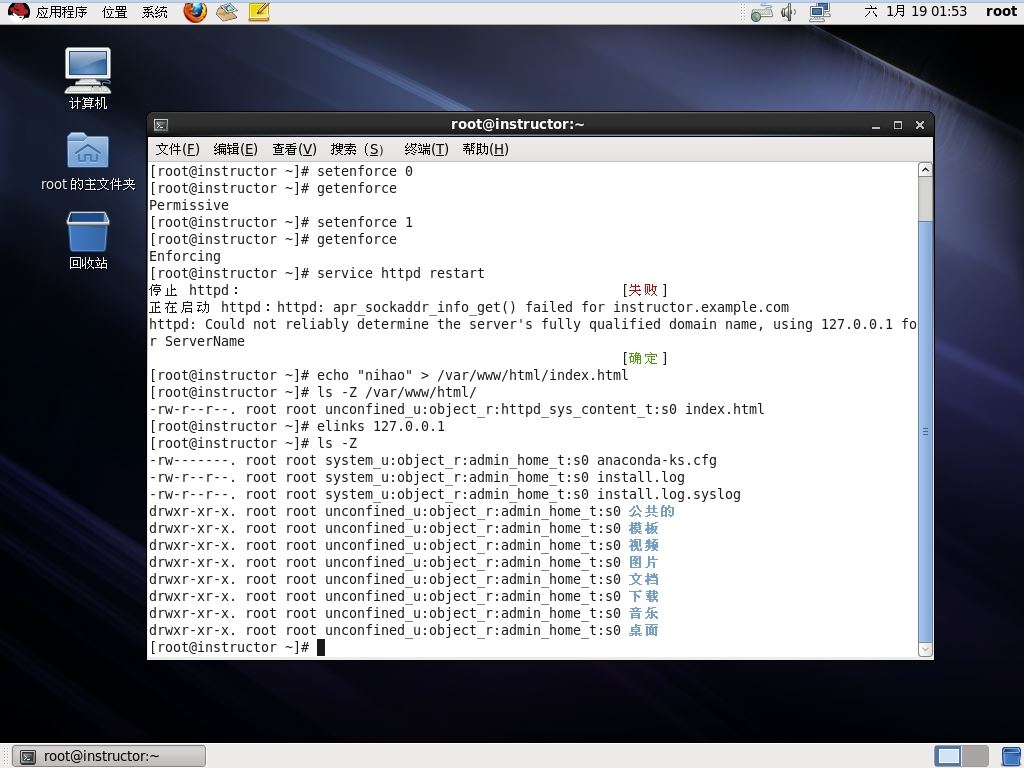1024x768 pixels.
Task: Open the 编辑(E) terminal menu
Action: pyautogui.click(x=236, y=150)
